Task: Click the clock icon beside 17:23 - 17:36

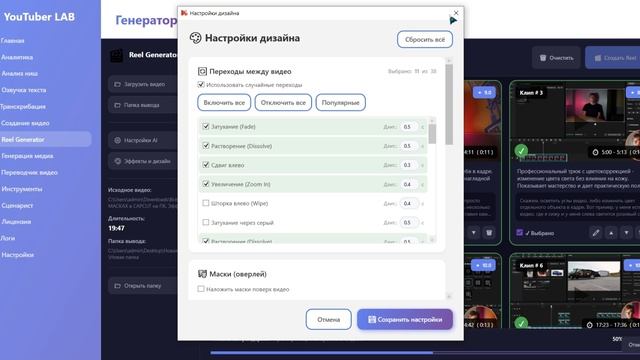Action: click(x=589, y=325)
